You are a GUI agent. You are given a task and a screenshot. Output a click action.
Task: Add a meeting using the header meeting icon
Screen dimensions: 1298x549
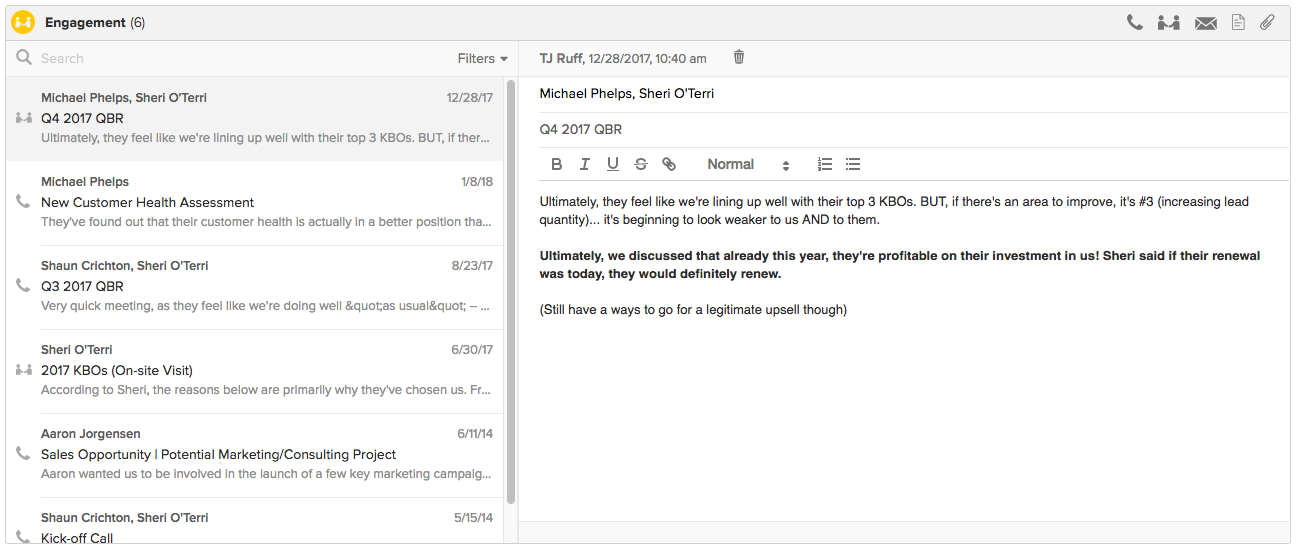1168,22
